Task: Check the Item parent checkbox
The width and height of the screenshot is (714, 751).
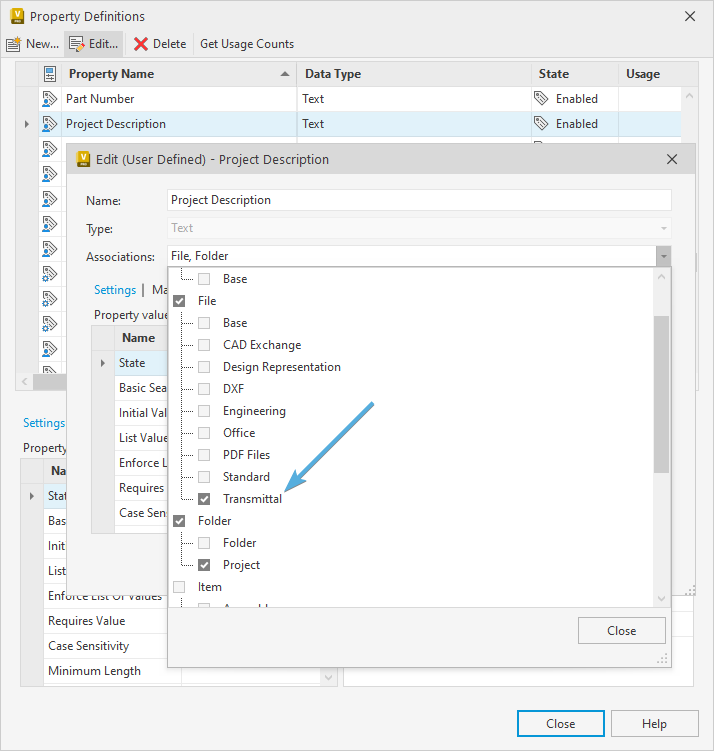Action: [x=179, y=587]
